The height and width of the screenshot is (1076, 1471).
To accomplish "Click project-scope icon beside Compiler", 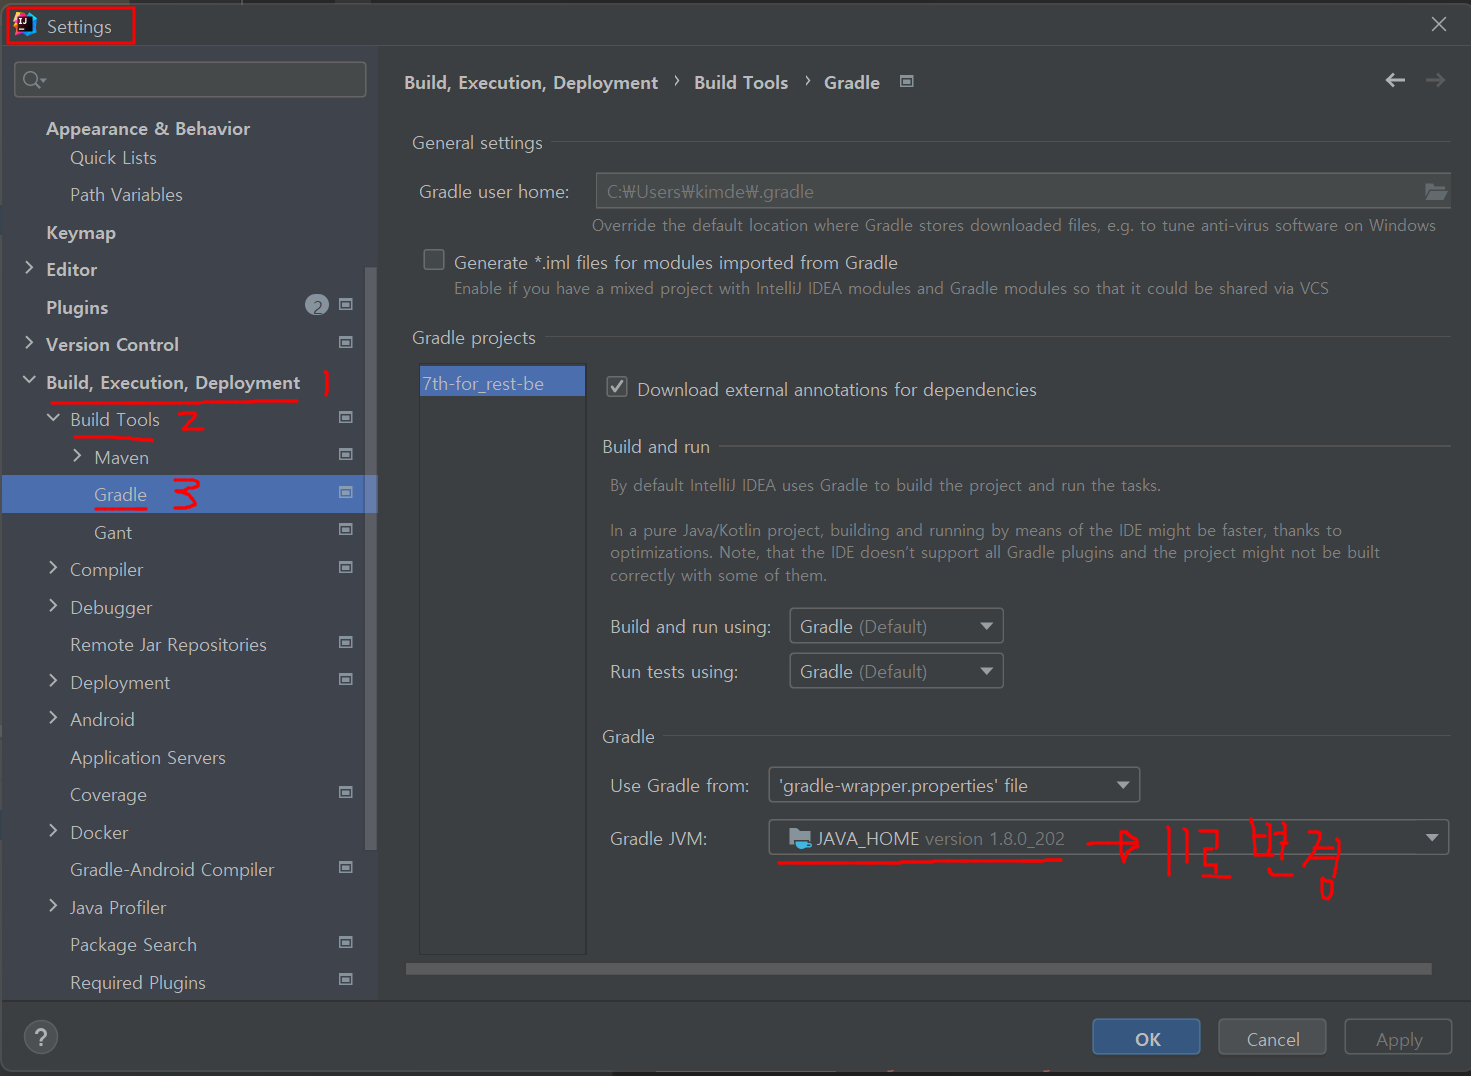I will click(x=346, y=567).
